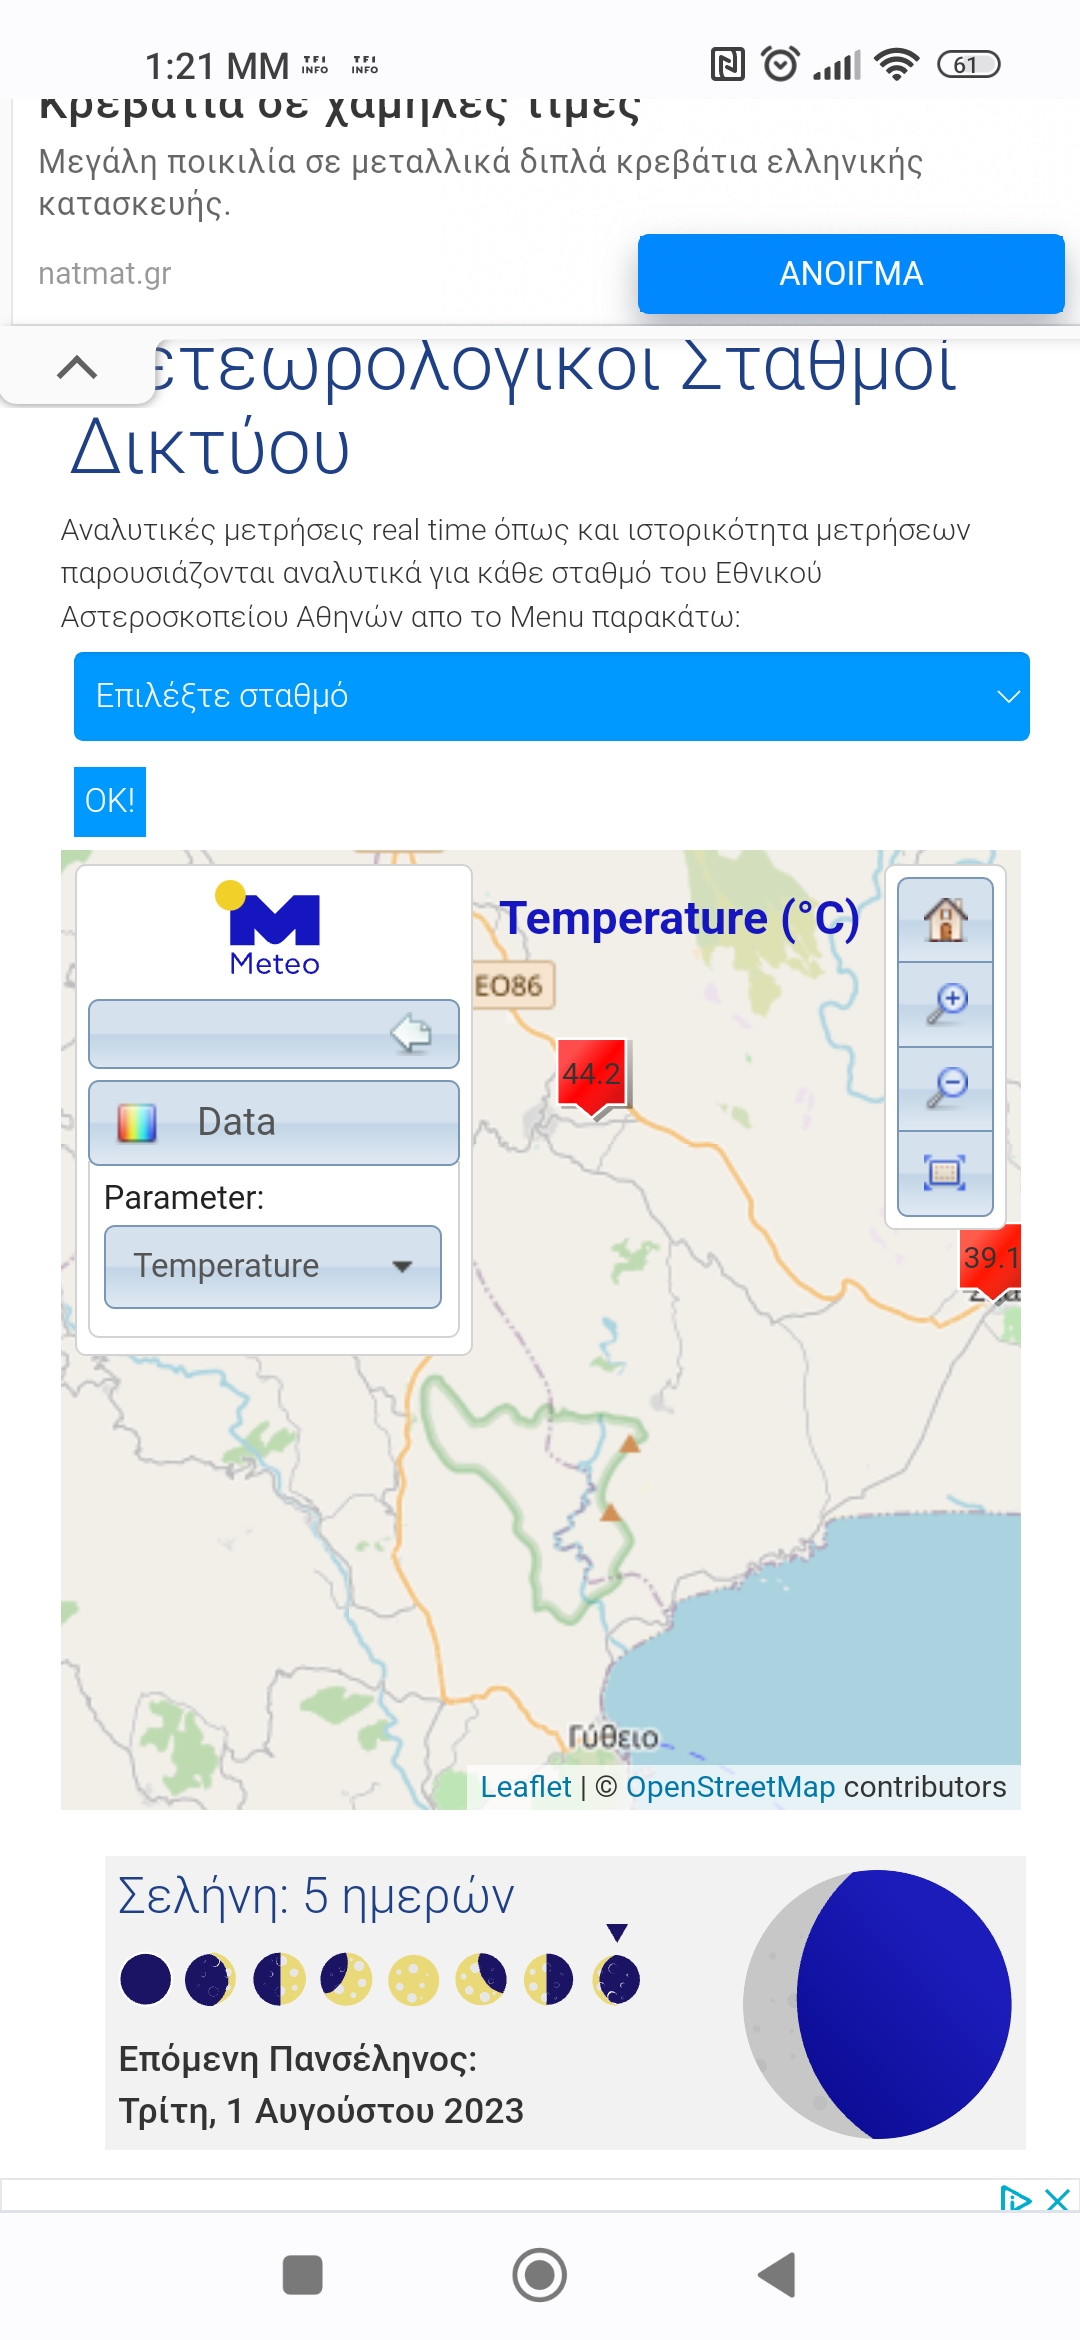Open the Temperature parameter dropdown
This screenshot has width=1080, height=2340.
pos(273,1266)
